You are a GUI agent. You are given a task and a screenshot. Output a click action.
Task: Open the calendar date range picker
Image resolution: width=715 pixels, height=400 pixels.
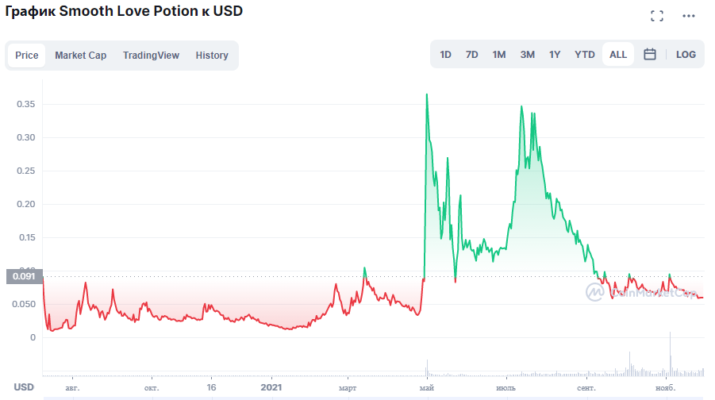point(649,54)
